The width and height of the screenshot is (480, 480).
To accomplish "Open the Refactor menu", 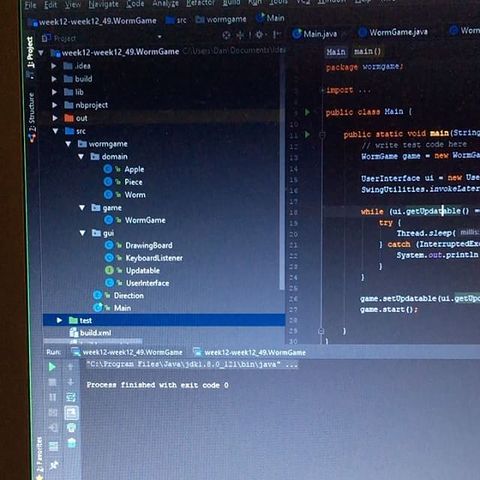I will click(201, 3).
